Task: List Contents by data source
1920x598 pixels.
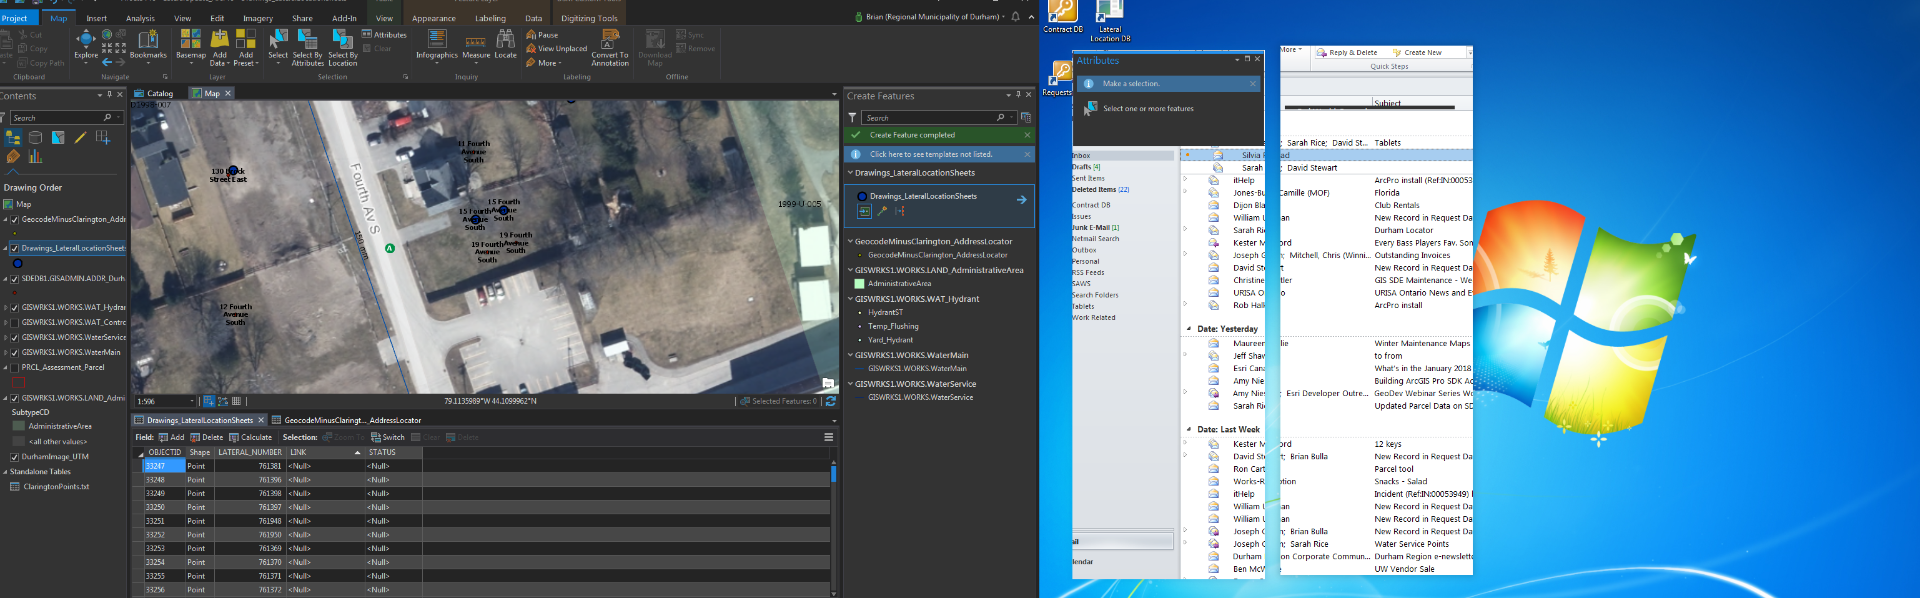Action: [x=36, y=137]
